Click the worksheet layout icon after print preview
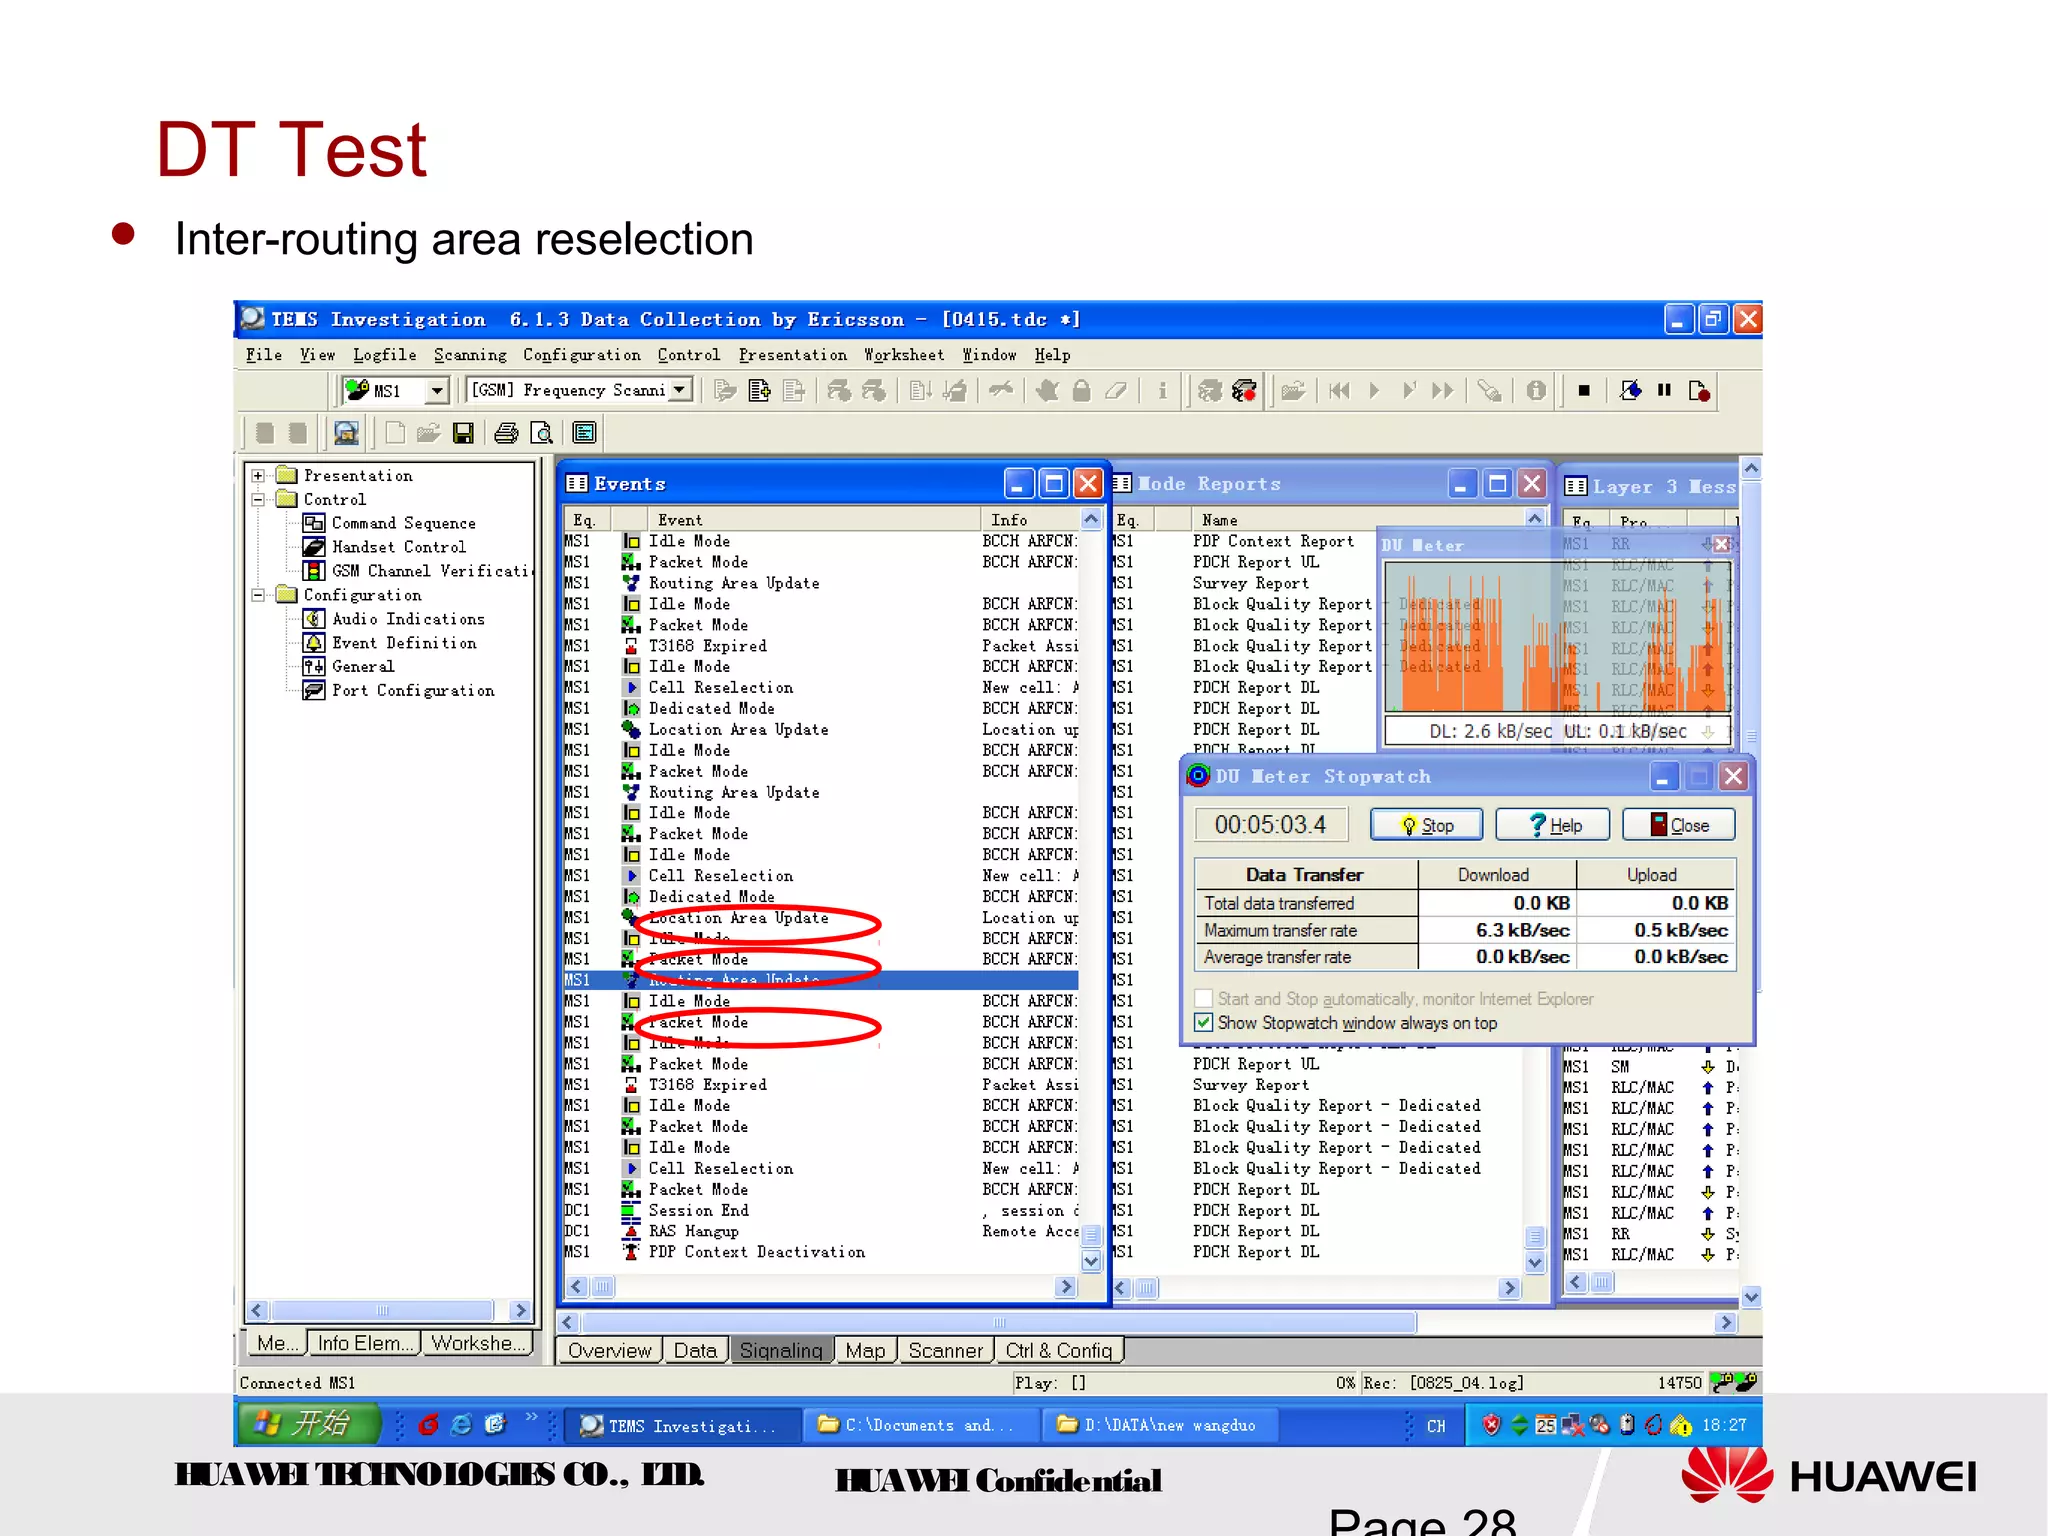 [x=585, y=433]
